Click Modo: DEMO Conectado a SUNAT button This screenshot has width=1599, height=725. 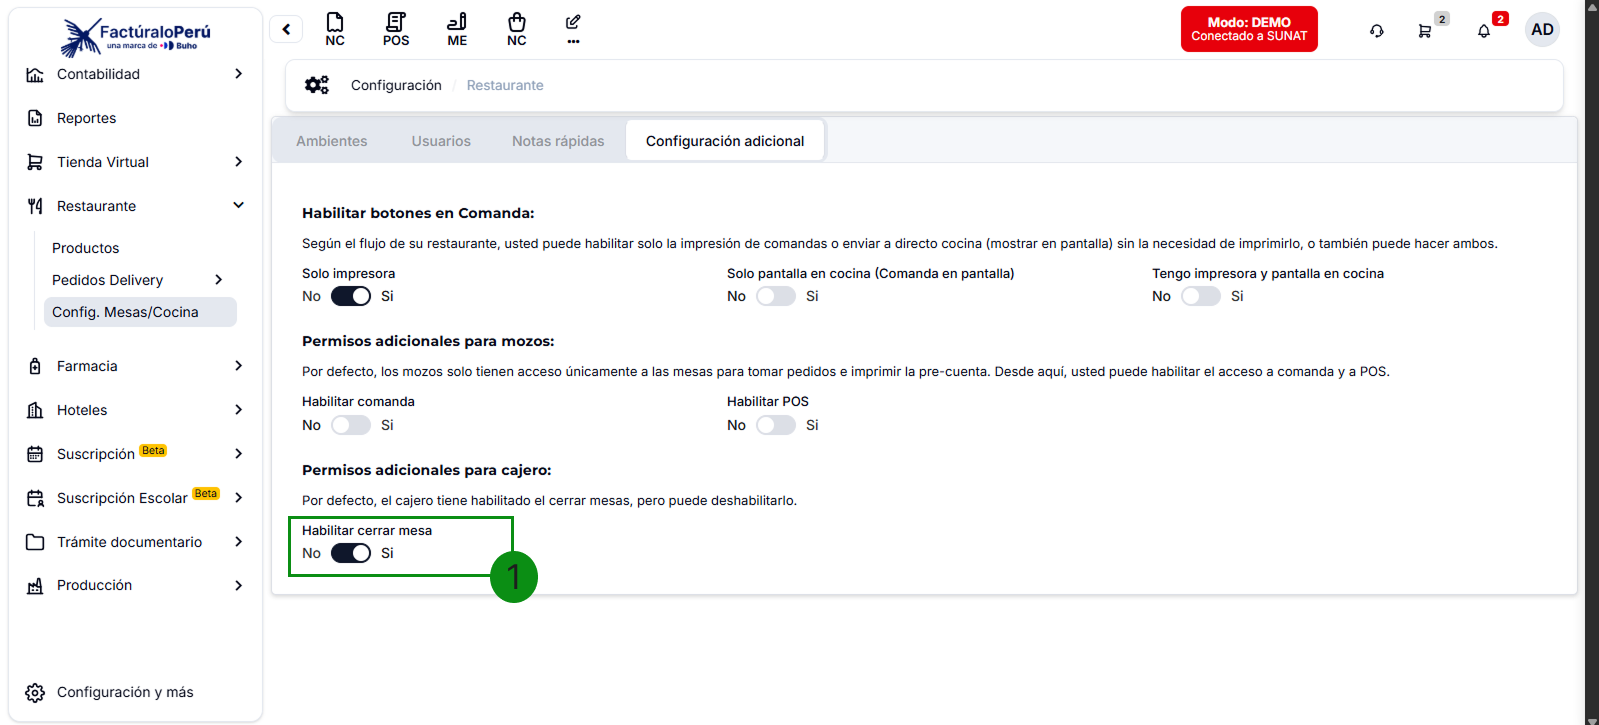coord(1249,29)
